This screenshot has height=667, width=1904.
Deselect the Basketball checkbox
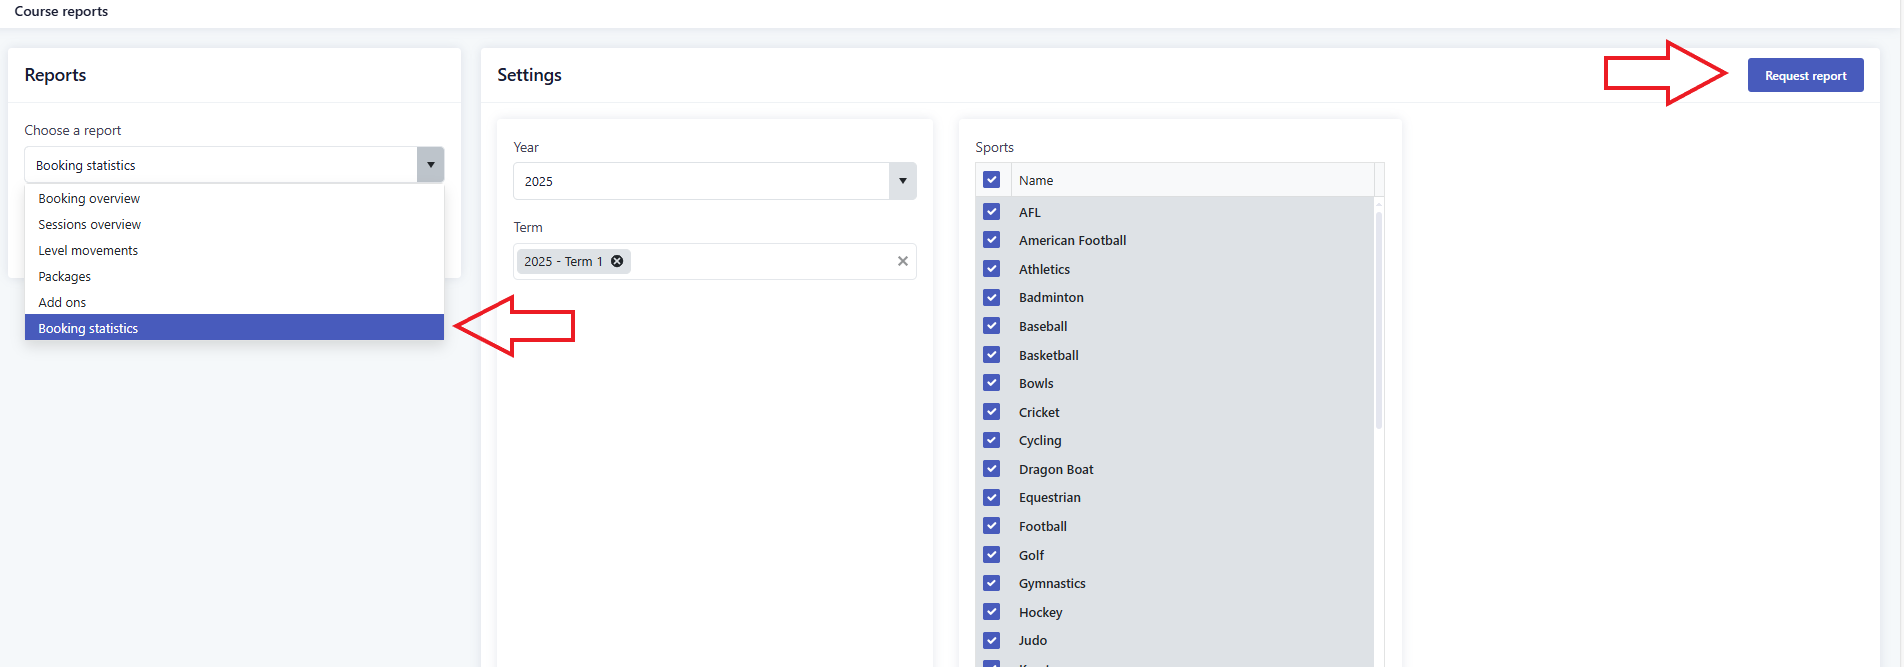pyautogui.click(x=991, y=355)
